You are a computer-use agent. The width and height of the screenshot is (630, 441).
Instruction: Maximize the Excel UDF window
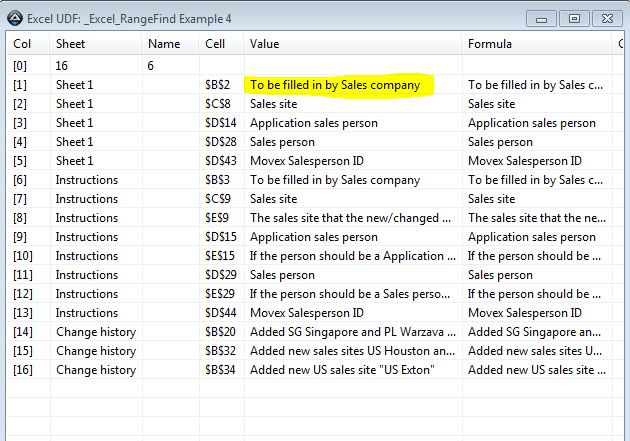coord(574,19)
